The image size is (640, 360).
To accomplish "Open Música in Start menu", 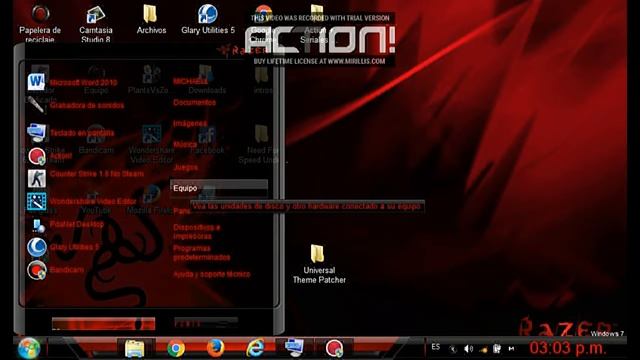I will 185,144.
